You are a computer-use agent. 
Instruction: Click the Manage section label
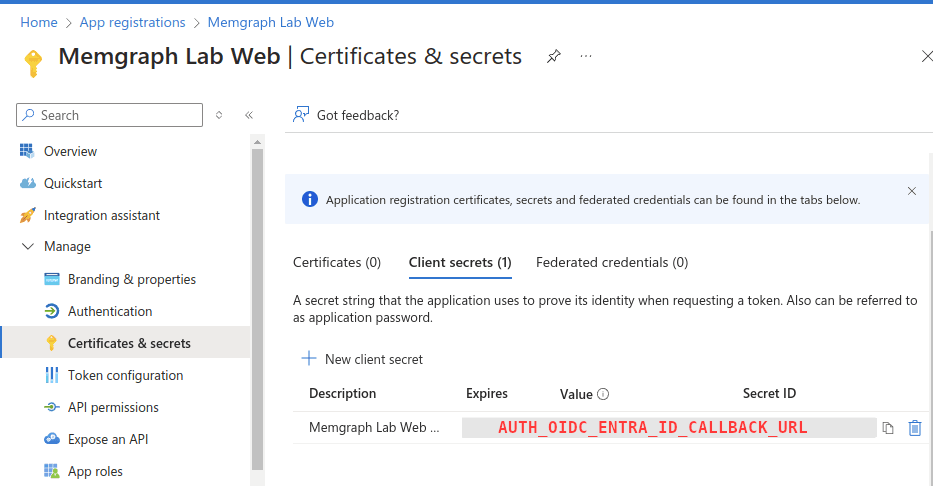coord(67,246)
